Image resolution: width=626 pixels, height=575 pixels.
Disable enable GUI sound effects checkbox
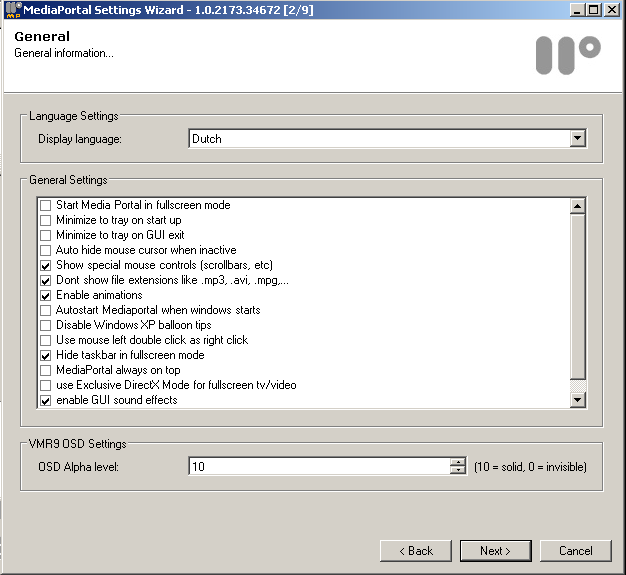(x=46, y=401)
